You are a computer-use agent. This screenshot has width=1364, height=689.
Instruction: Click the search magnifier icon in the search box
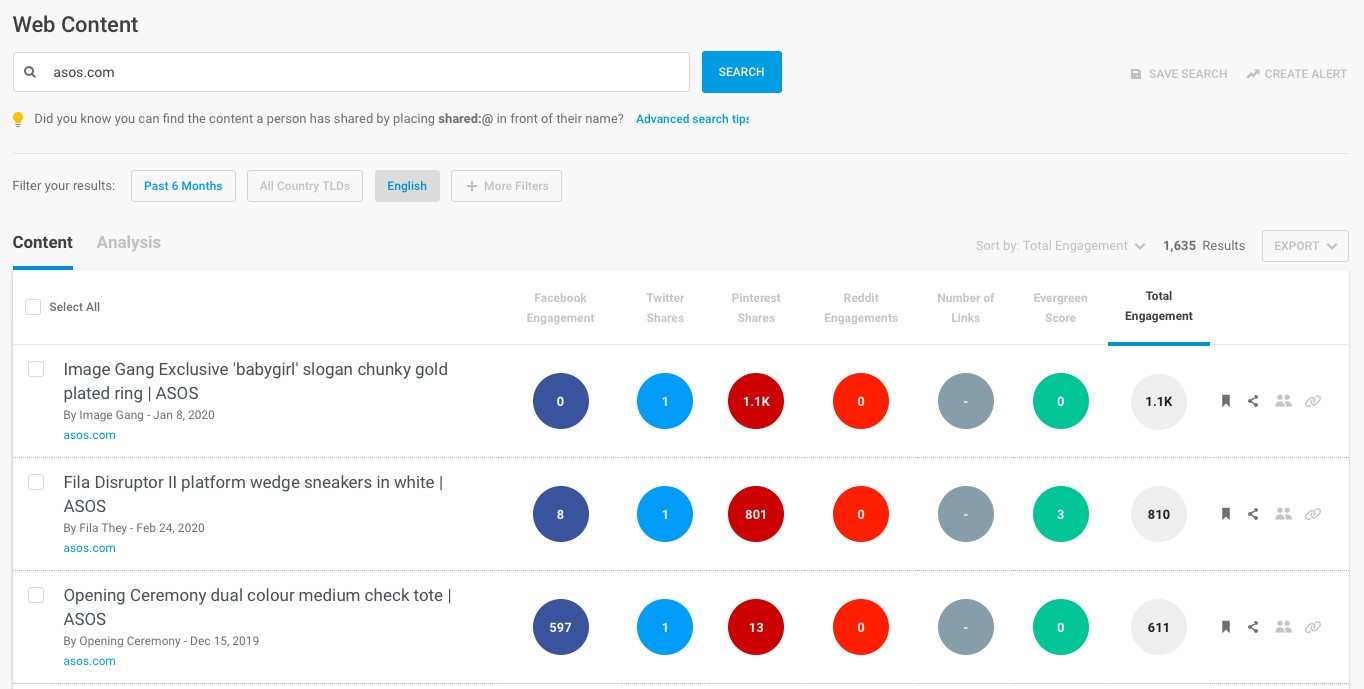click(30, 72)
